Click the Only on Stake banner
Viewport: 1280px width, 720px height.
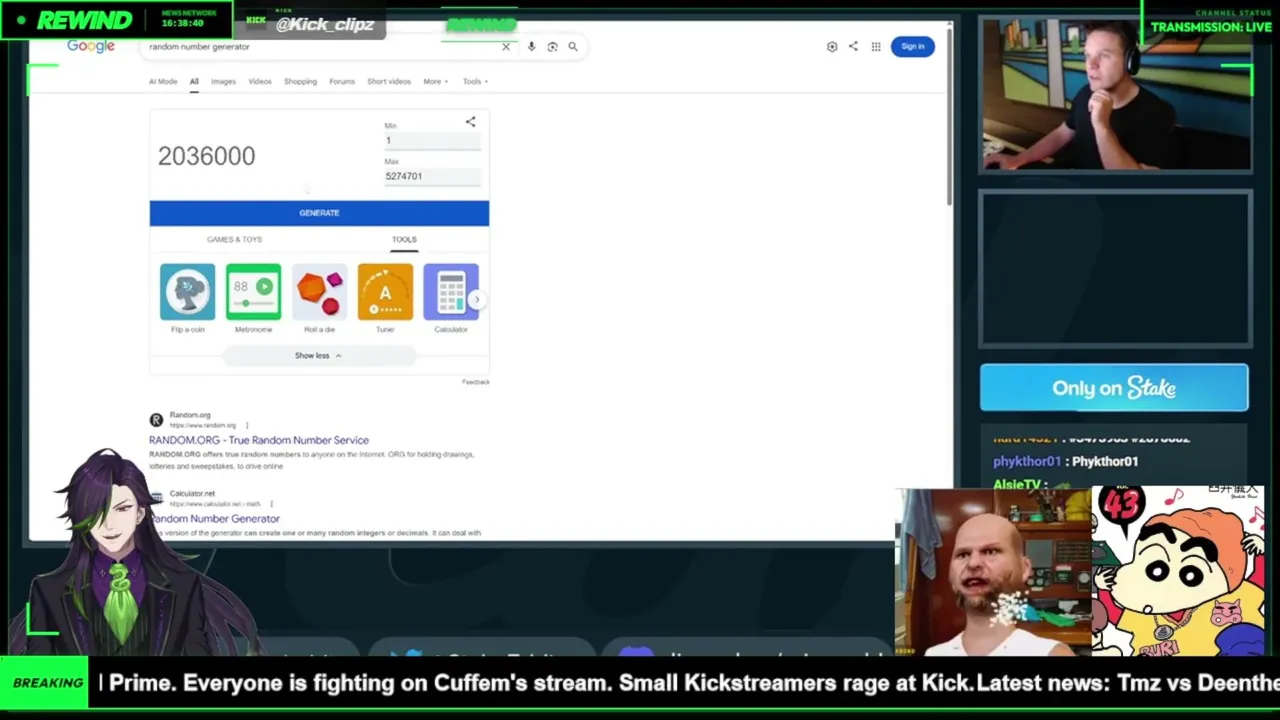coord(1114,388)
